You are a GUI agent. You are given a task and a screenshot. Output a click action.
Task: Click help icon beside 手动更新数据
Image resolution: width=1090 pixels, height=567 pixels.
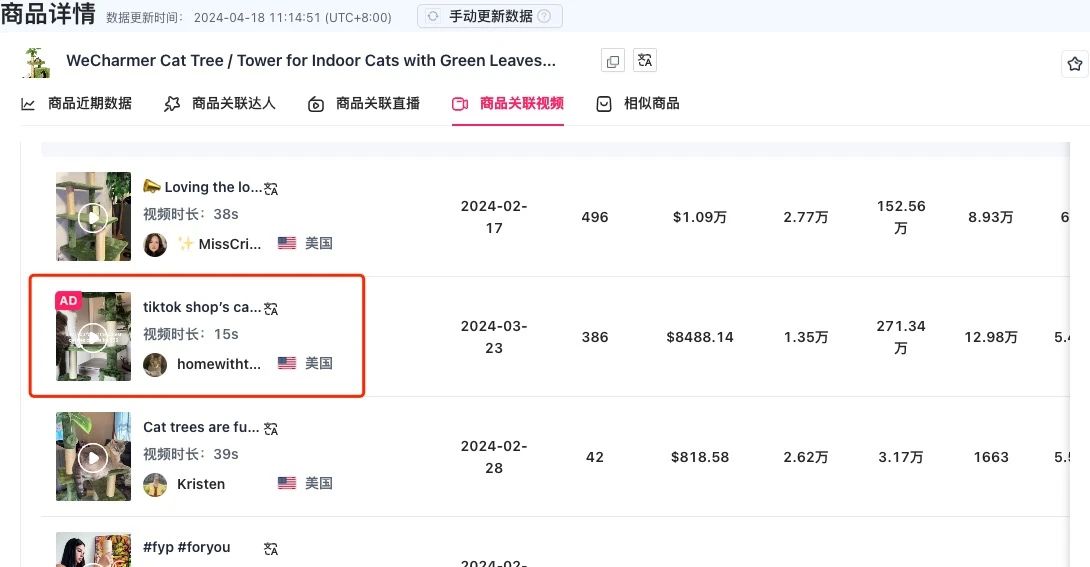pos(544,16)
